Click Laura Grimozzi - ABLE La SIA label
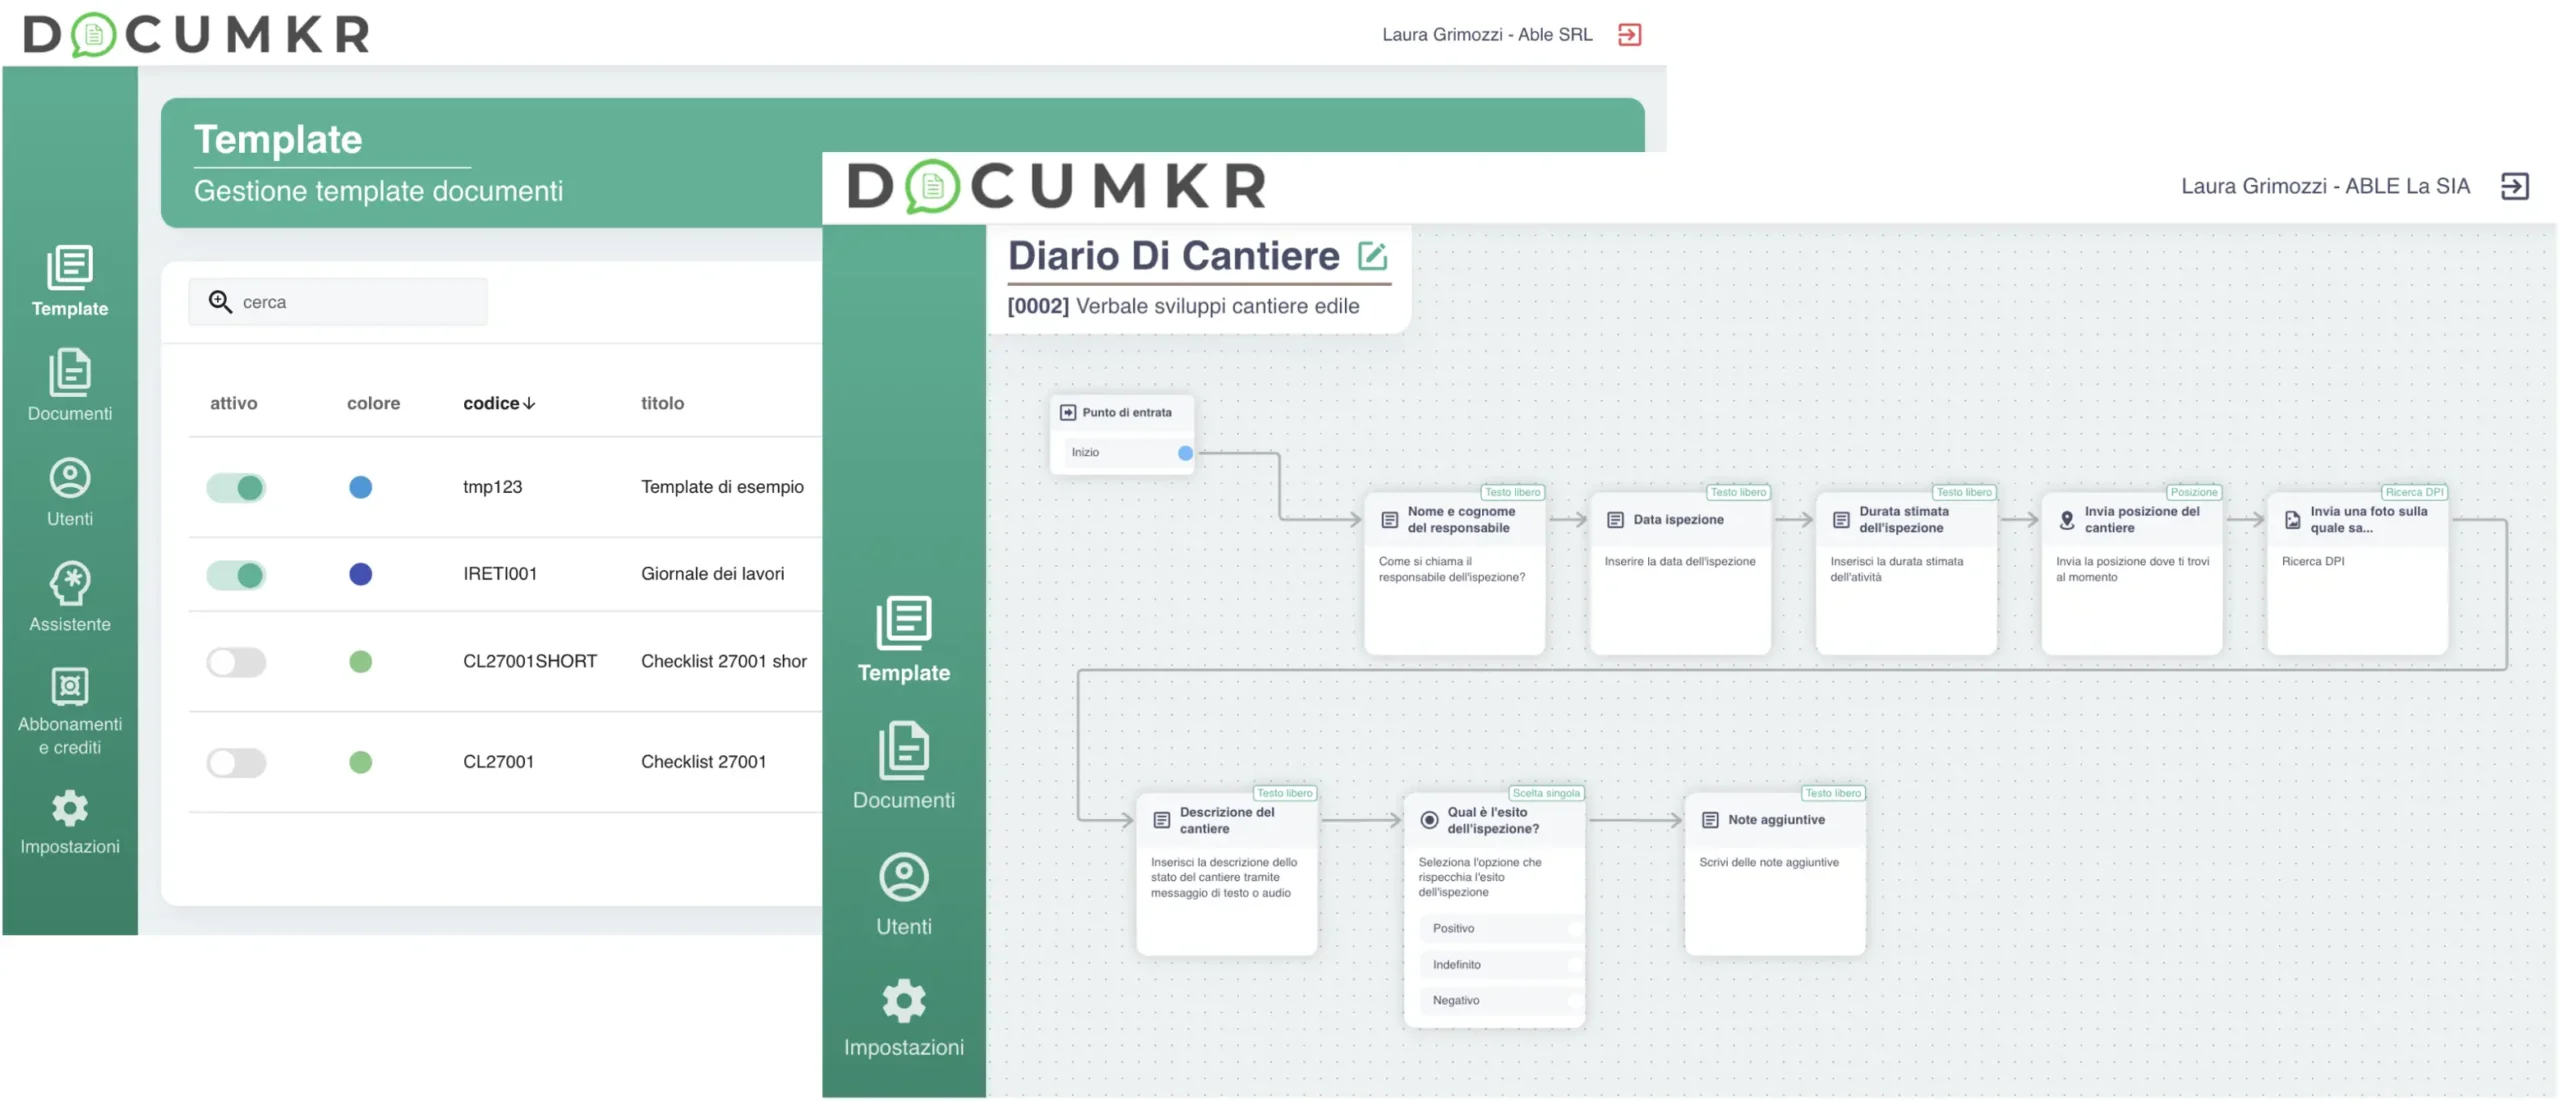The width and height of the screenshot is (2560, 1101). 2325,186
